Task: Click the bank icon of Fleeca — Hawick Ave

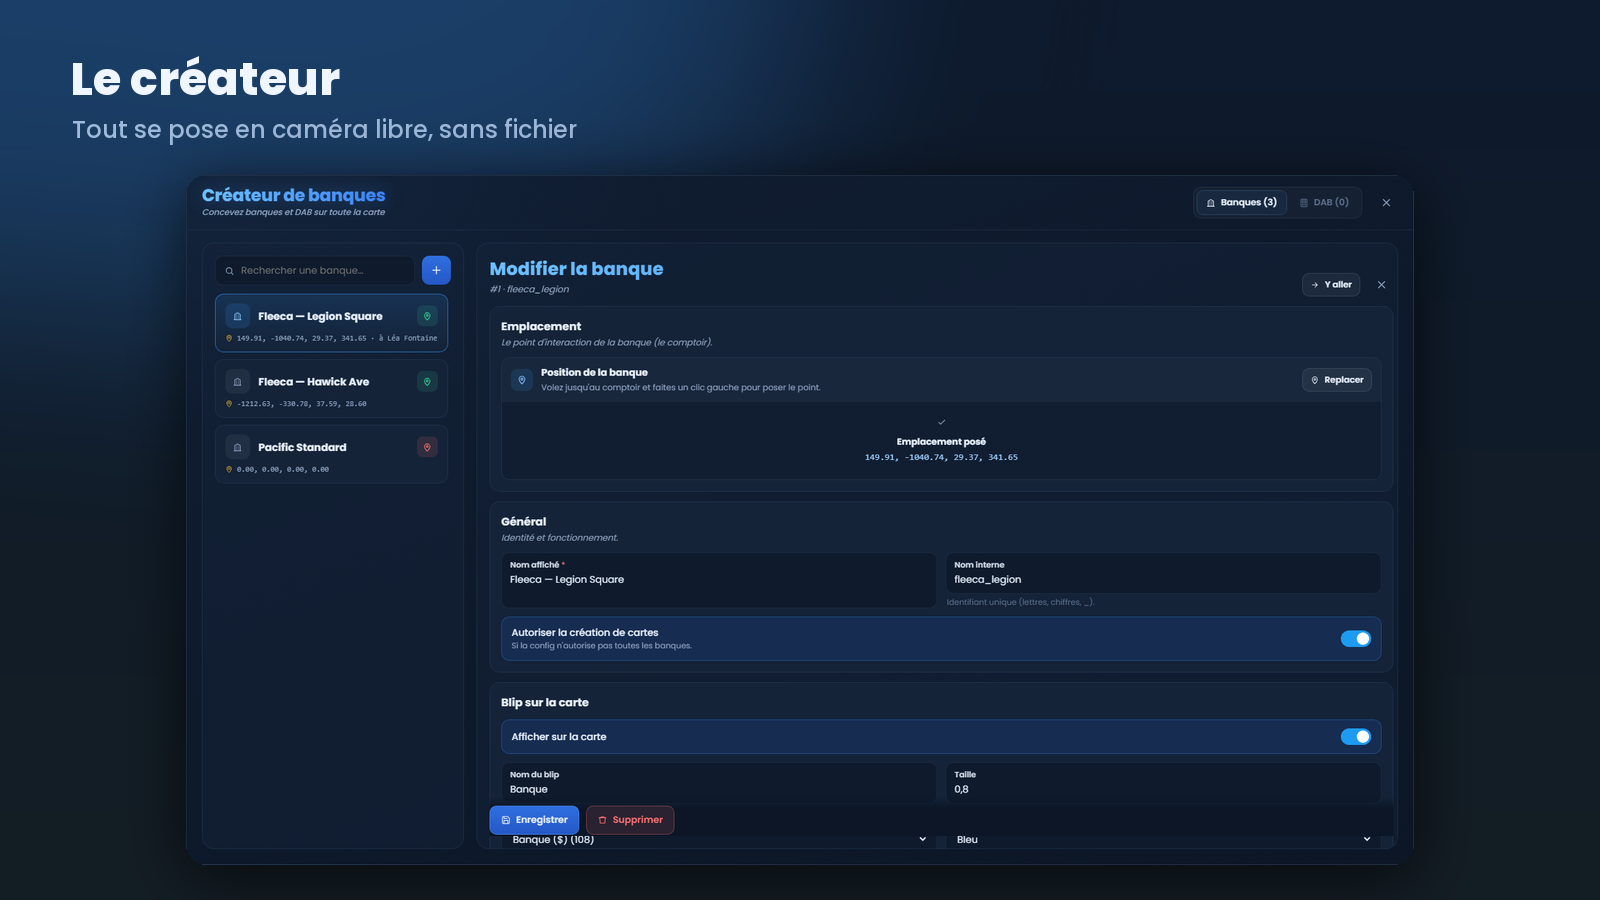Action: pos(237,382)
